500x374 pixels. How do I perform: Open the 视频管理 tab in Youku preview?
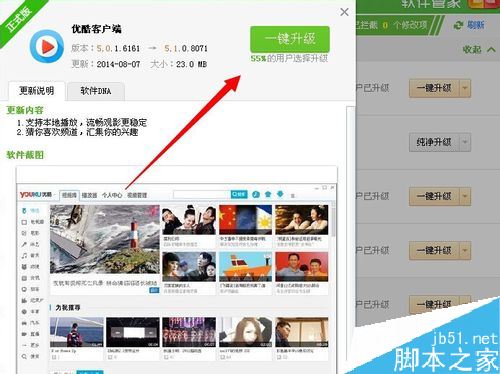coord(137,195)
